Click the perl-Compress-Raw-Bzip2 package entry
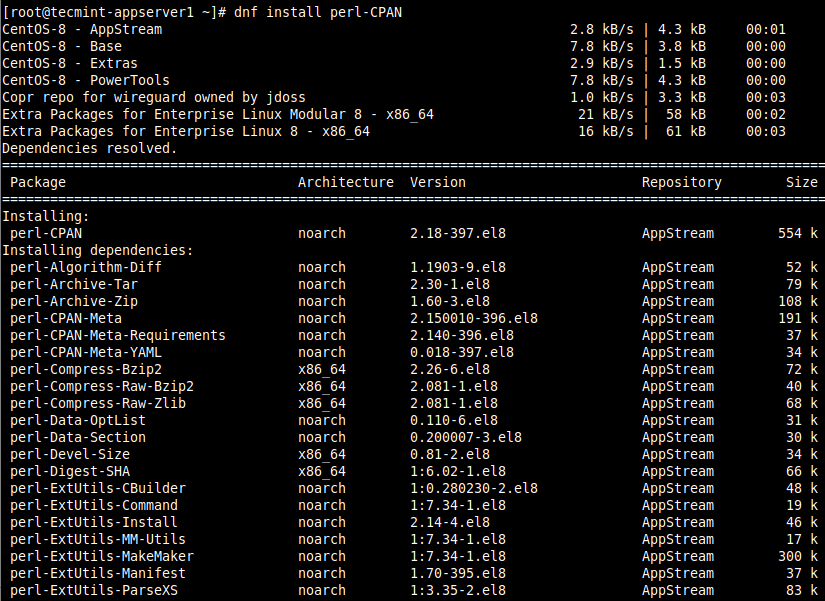Viewport: 825px width, 601px height. [102, 386]
